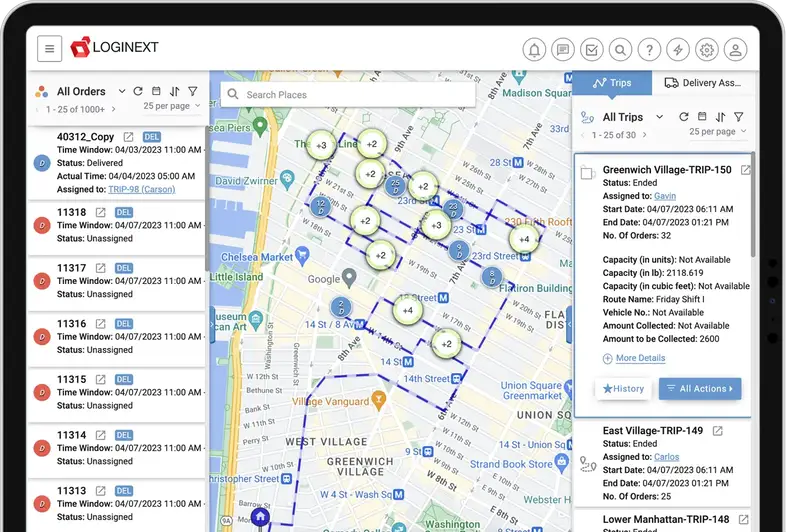Screen dimensions: 786x532
Task: Select the Greenwich Village-TRIP-150 checkbox
Action: pos(587,172)
